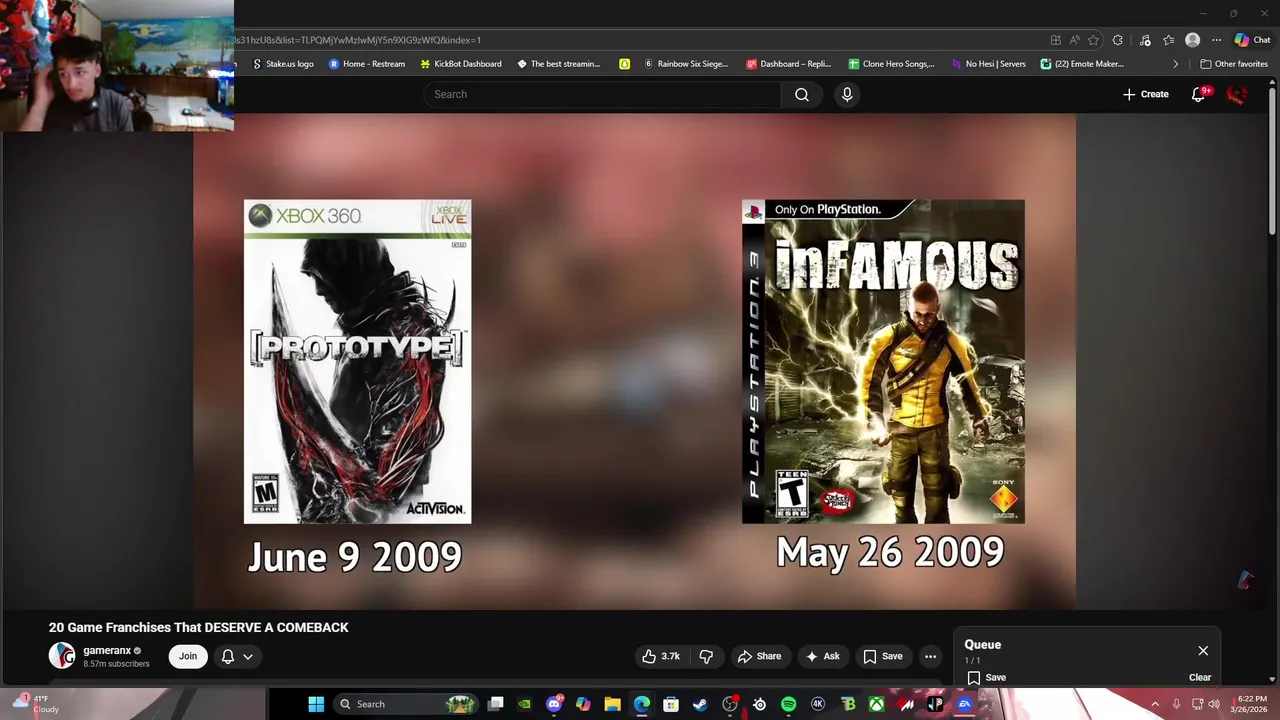Viewport: 1280px width, 720px height.
Task: Open browser Settings and more ellipsis
Action: (x=1216, y=40)
